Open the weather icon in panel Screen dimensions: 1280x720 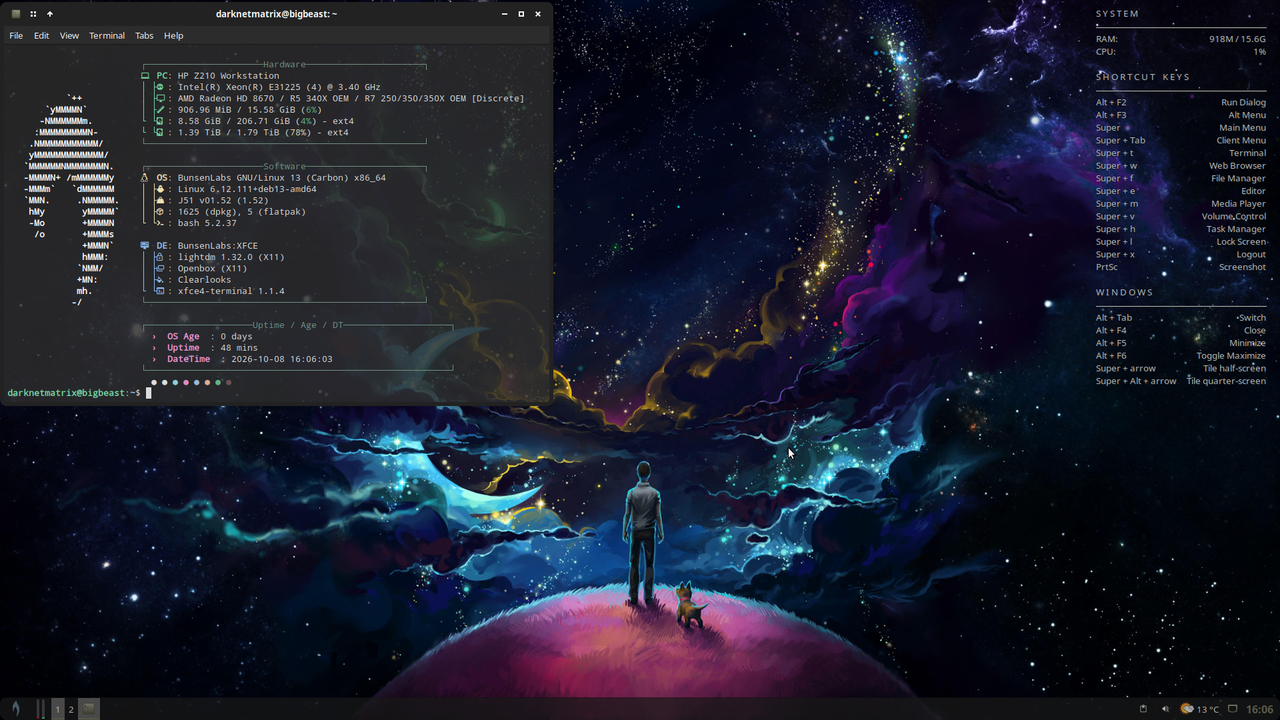[1187, 709]
